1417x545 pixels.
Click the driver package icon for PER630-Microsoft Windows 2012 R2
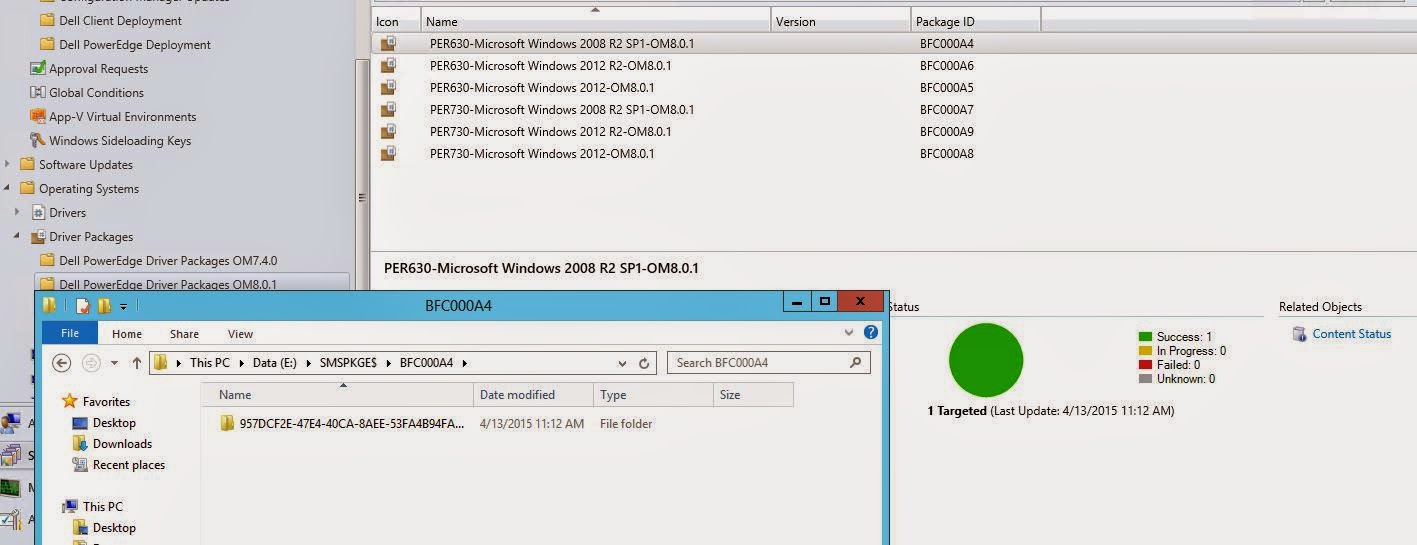point(388,66)
